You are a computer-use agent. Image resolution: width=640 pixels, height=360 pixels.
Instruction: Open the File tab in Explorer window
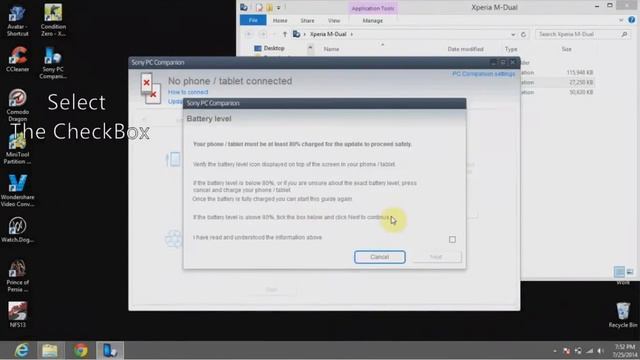(x=253, y=20)
